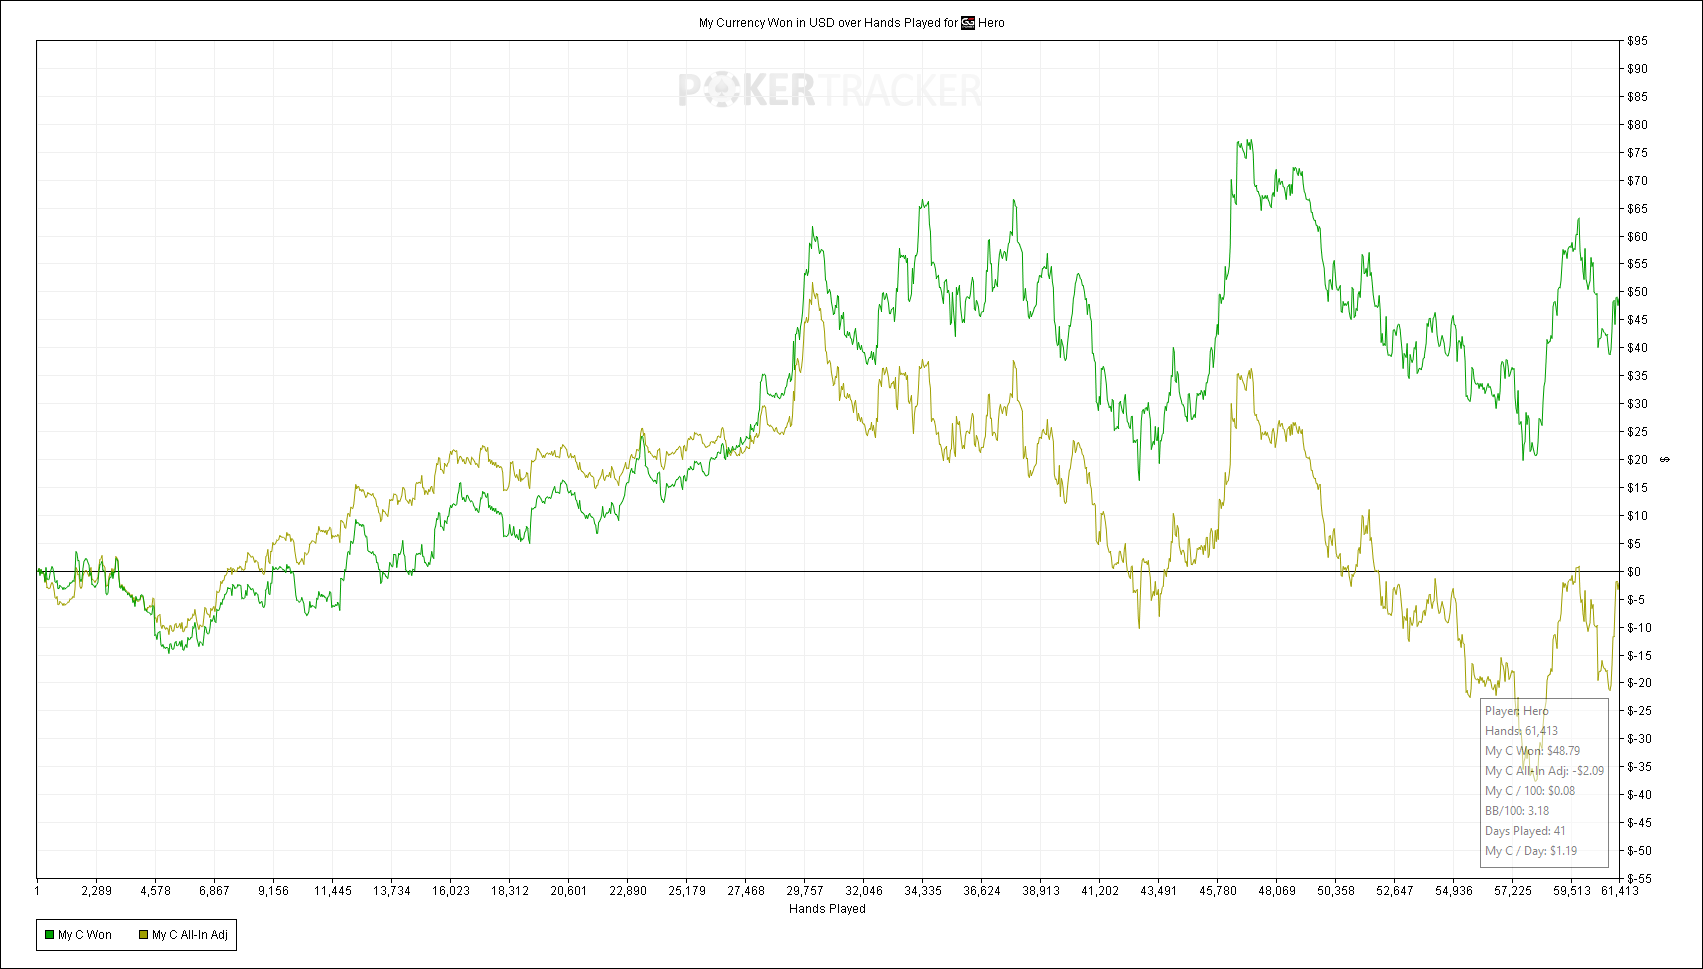The width and height of the screenshot is (1703, 969).
Task: Click the x-axis label '45,780'
Action: [1217, 891]
